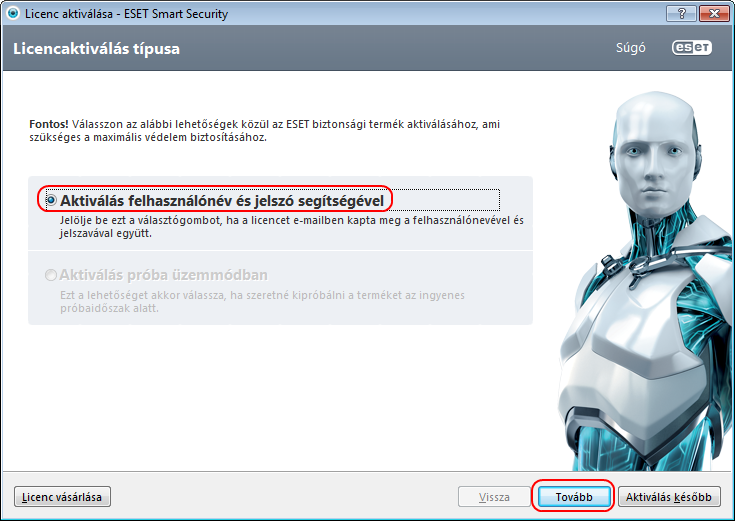This screenshot has width=735, height=521.
Task: Open the Licenc vásárlása button
Action: [62, 497]
